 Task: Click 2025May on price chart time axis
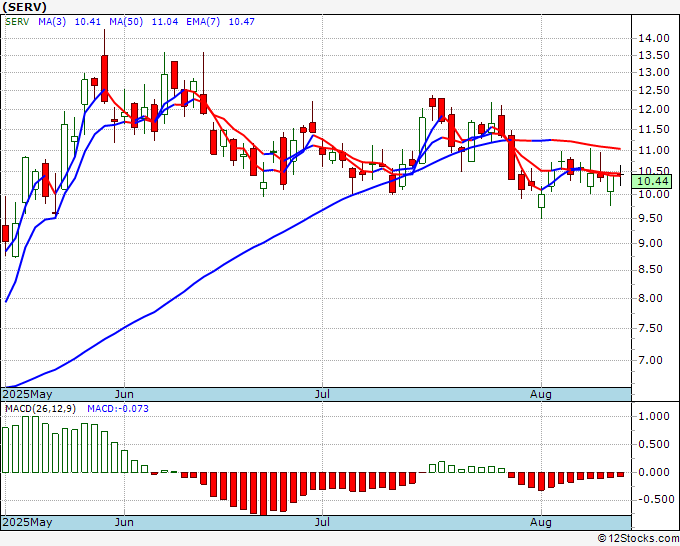tap(27, 394)
